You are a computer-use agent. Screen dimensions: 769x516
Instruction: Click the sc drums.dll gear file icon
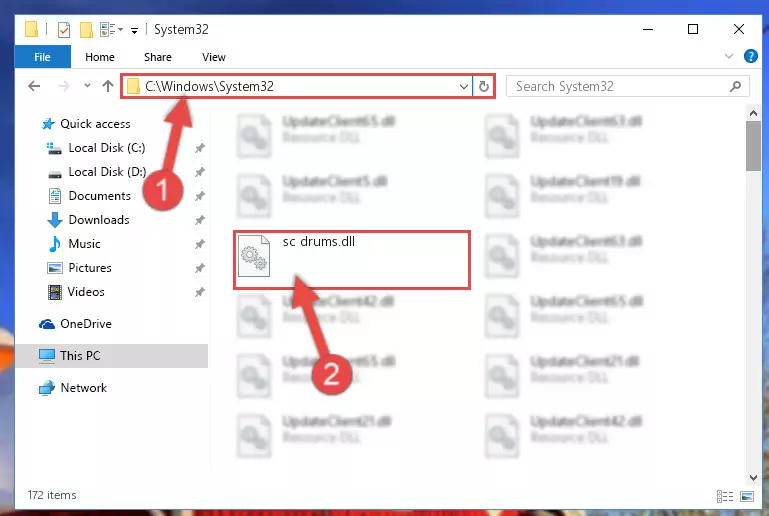254,256
